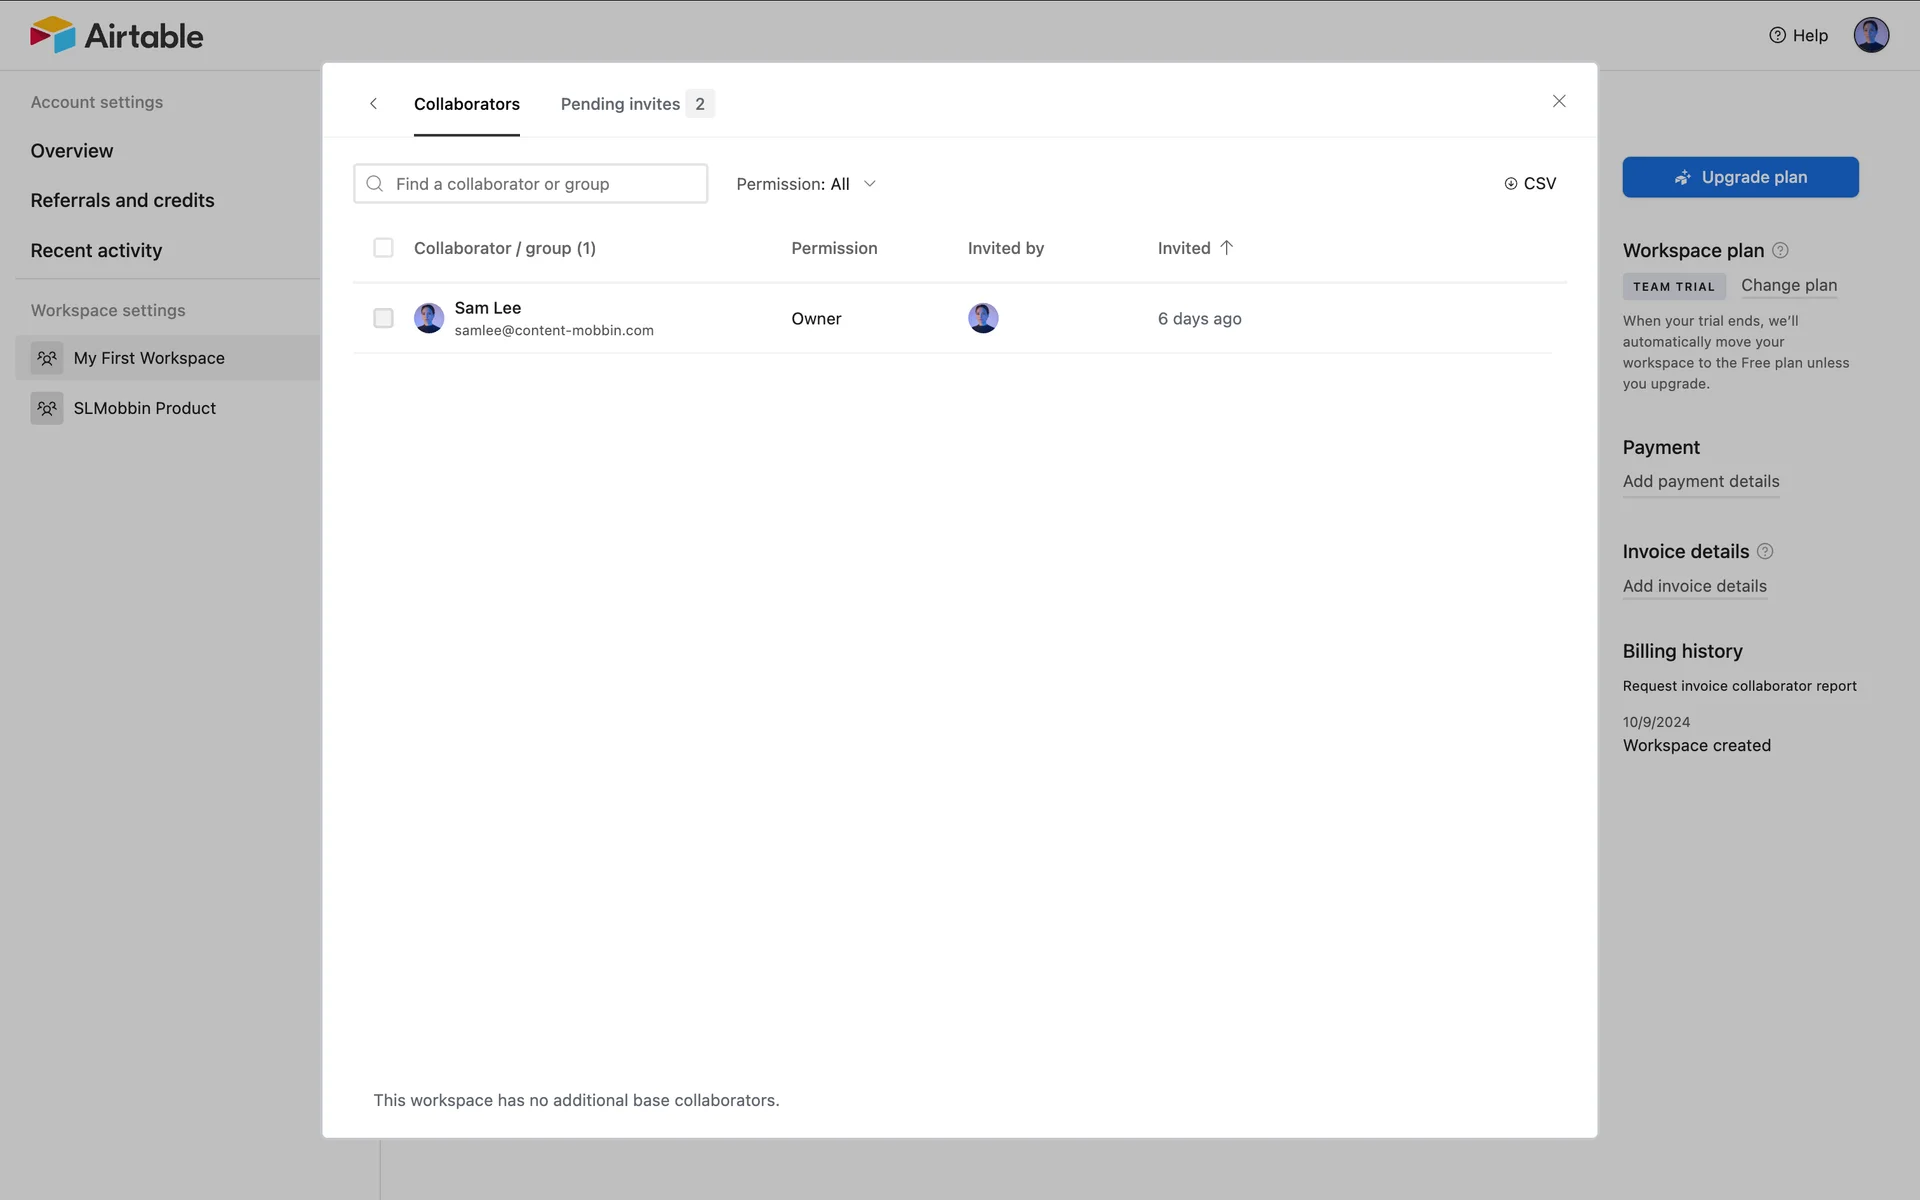The width and height of the screenshot is (1920, 1200).
Task: Switch to the Pending invites tab
Action: point(636,104)
